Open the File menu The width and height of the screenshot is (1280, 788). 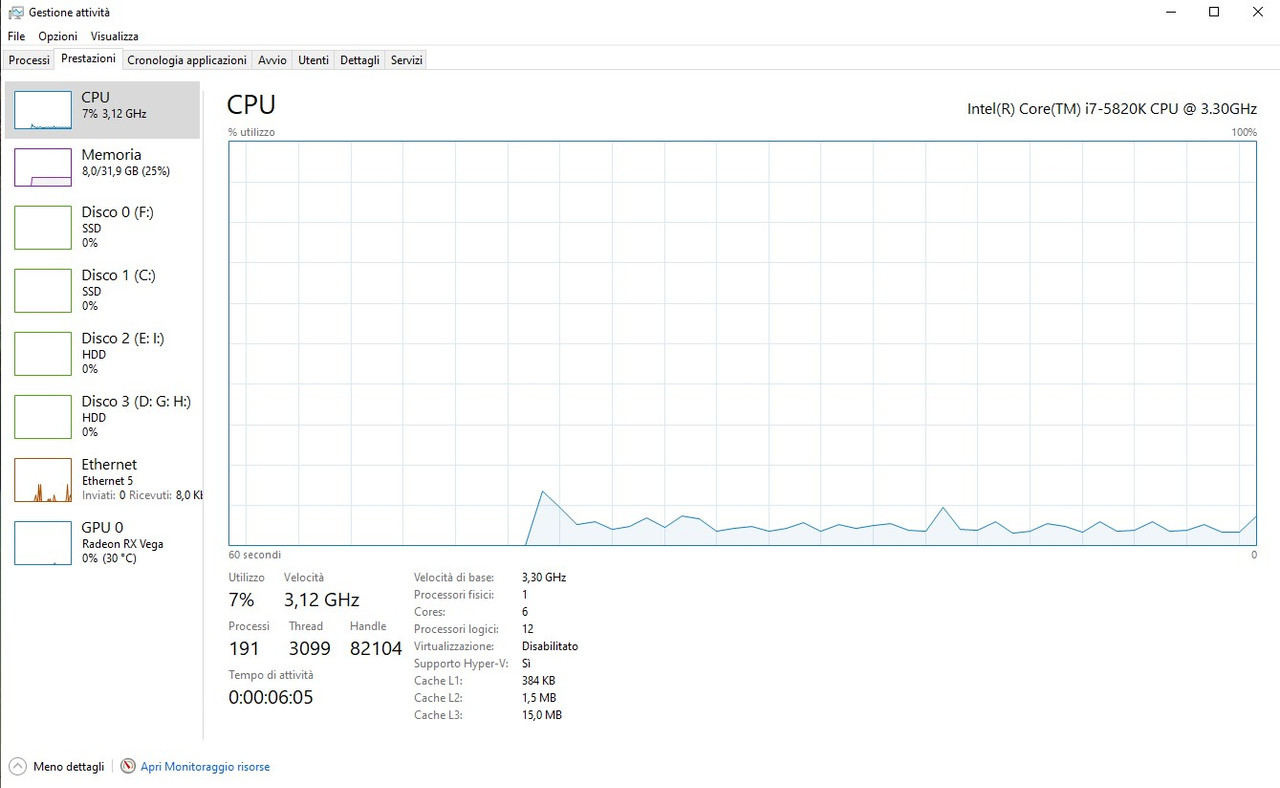coord(16,36)
